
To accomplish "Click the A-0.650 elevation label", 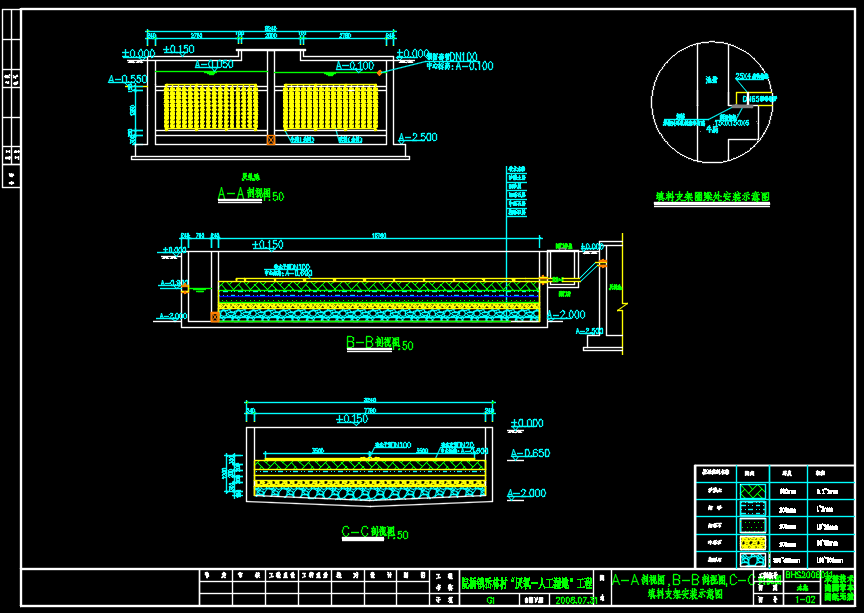I will pyautogui.click(x=530, y=453).
